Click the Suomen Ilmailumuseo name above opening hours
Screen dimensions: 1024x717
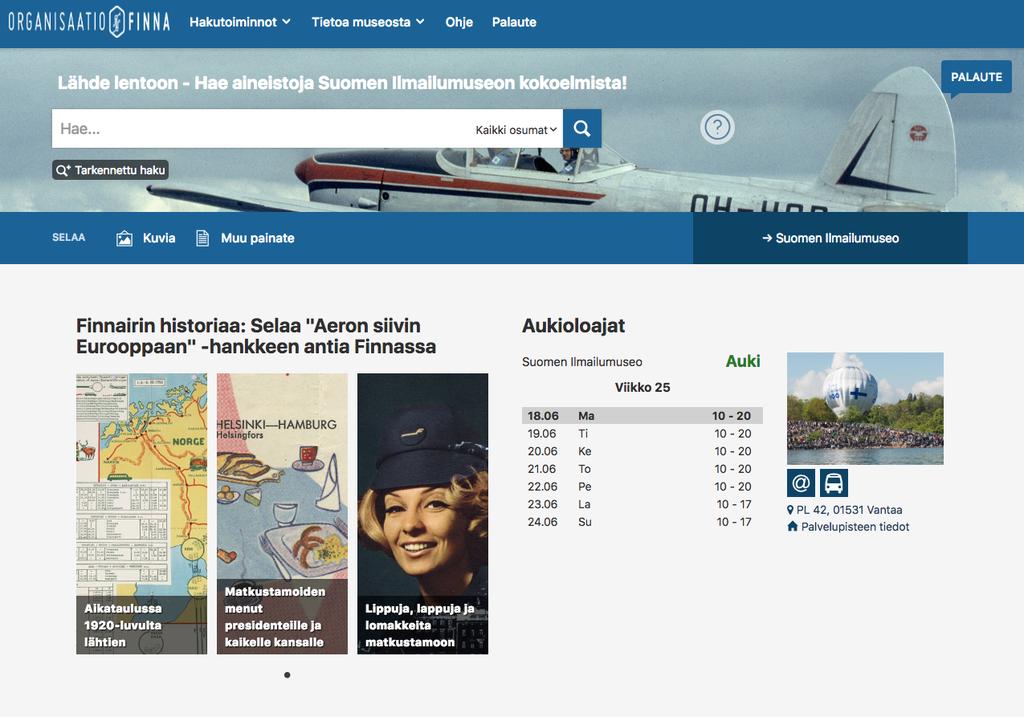click(x=582, y=362)
